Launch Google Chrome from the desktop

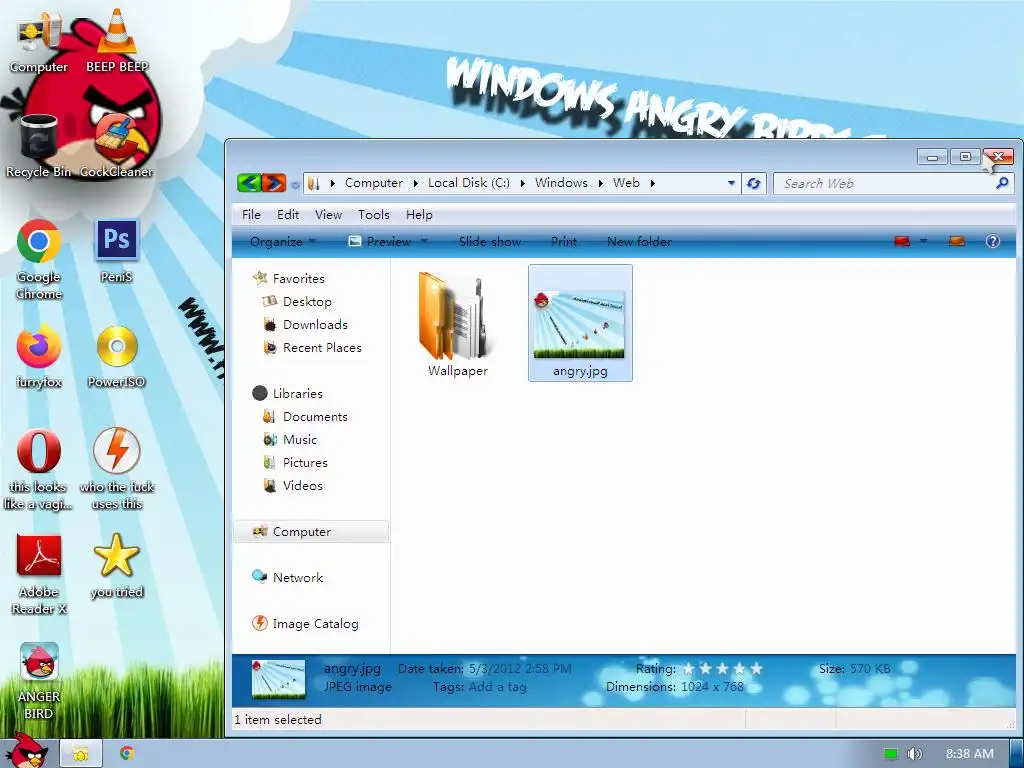click(39, 259)
